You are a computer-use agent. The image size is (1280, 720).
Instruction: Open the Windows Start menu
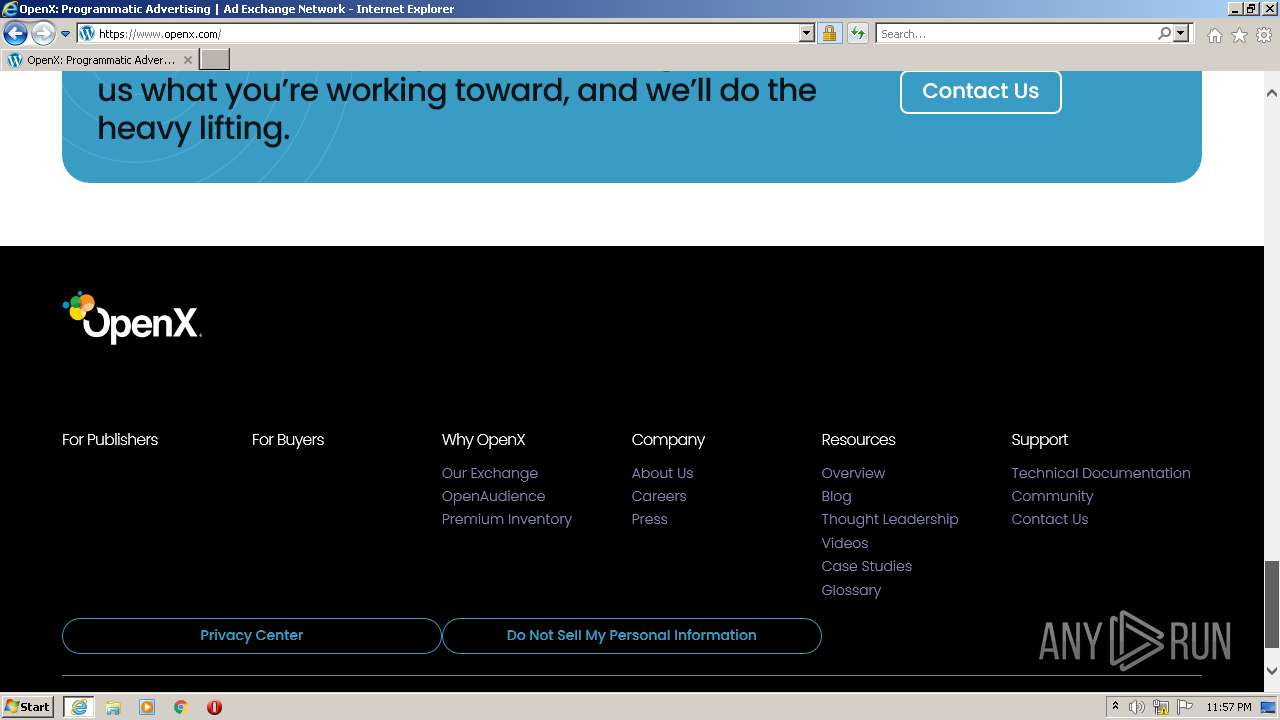click(x=28, y=707)
